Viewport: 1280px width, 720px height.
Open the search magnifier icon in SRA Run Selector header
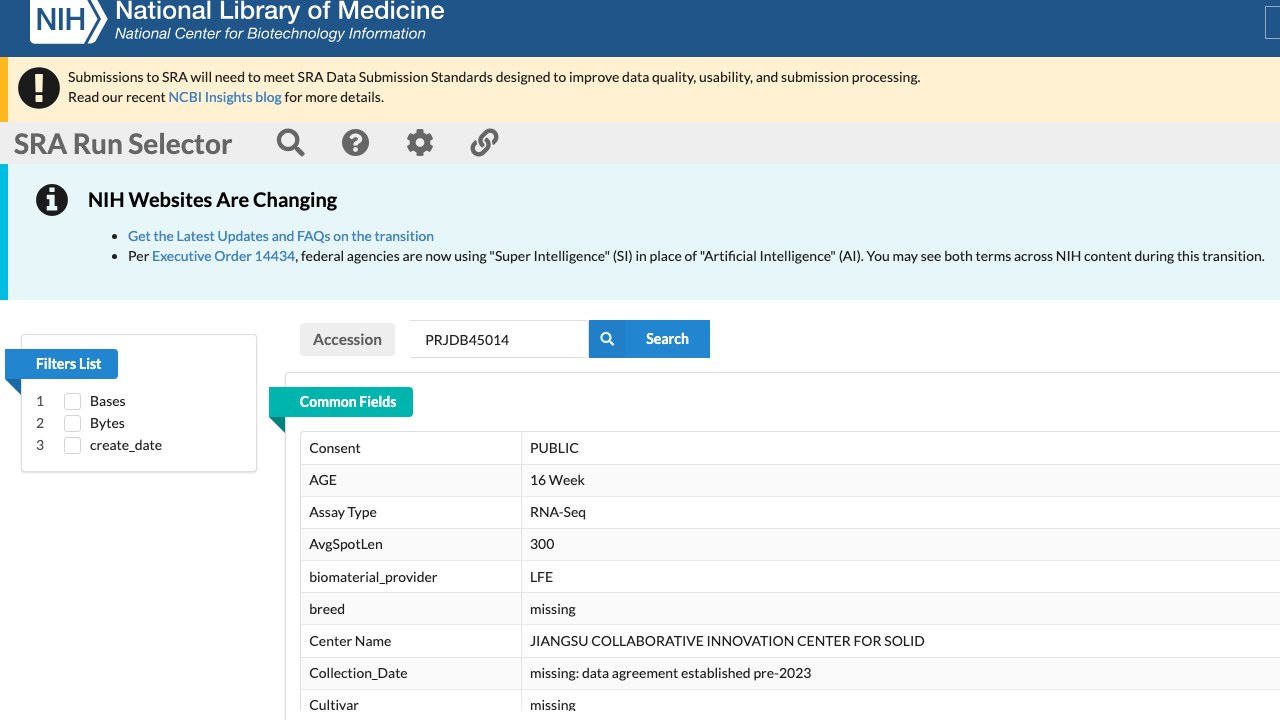point(291,143)
